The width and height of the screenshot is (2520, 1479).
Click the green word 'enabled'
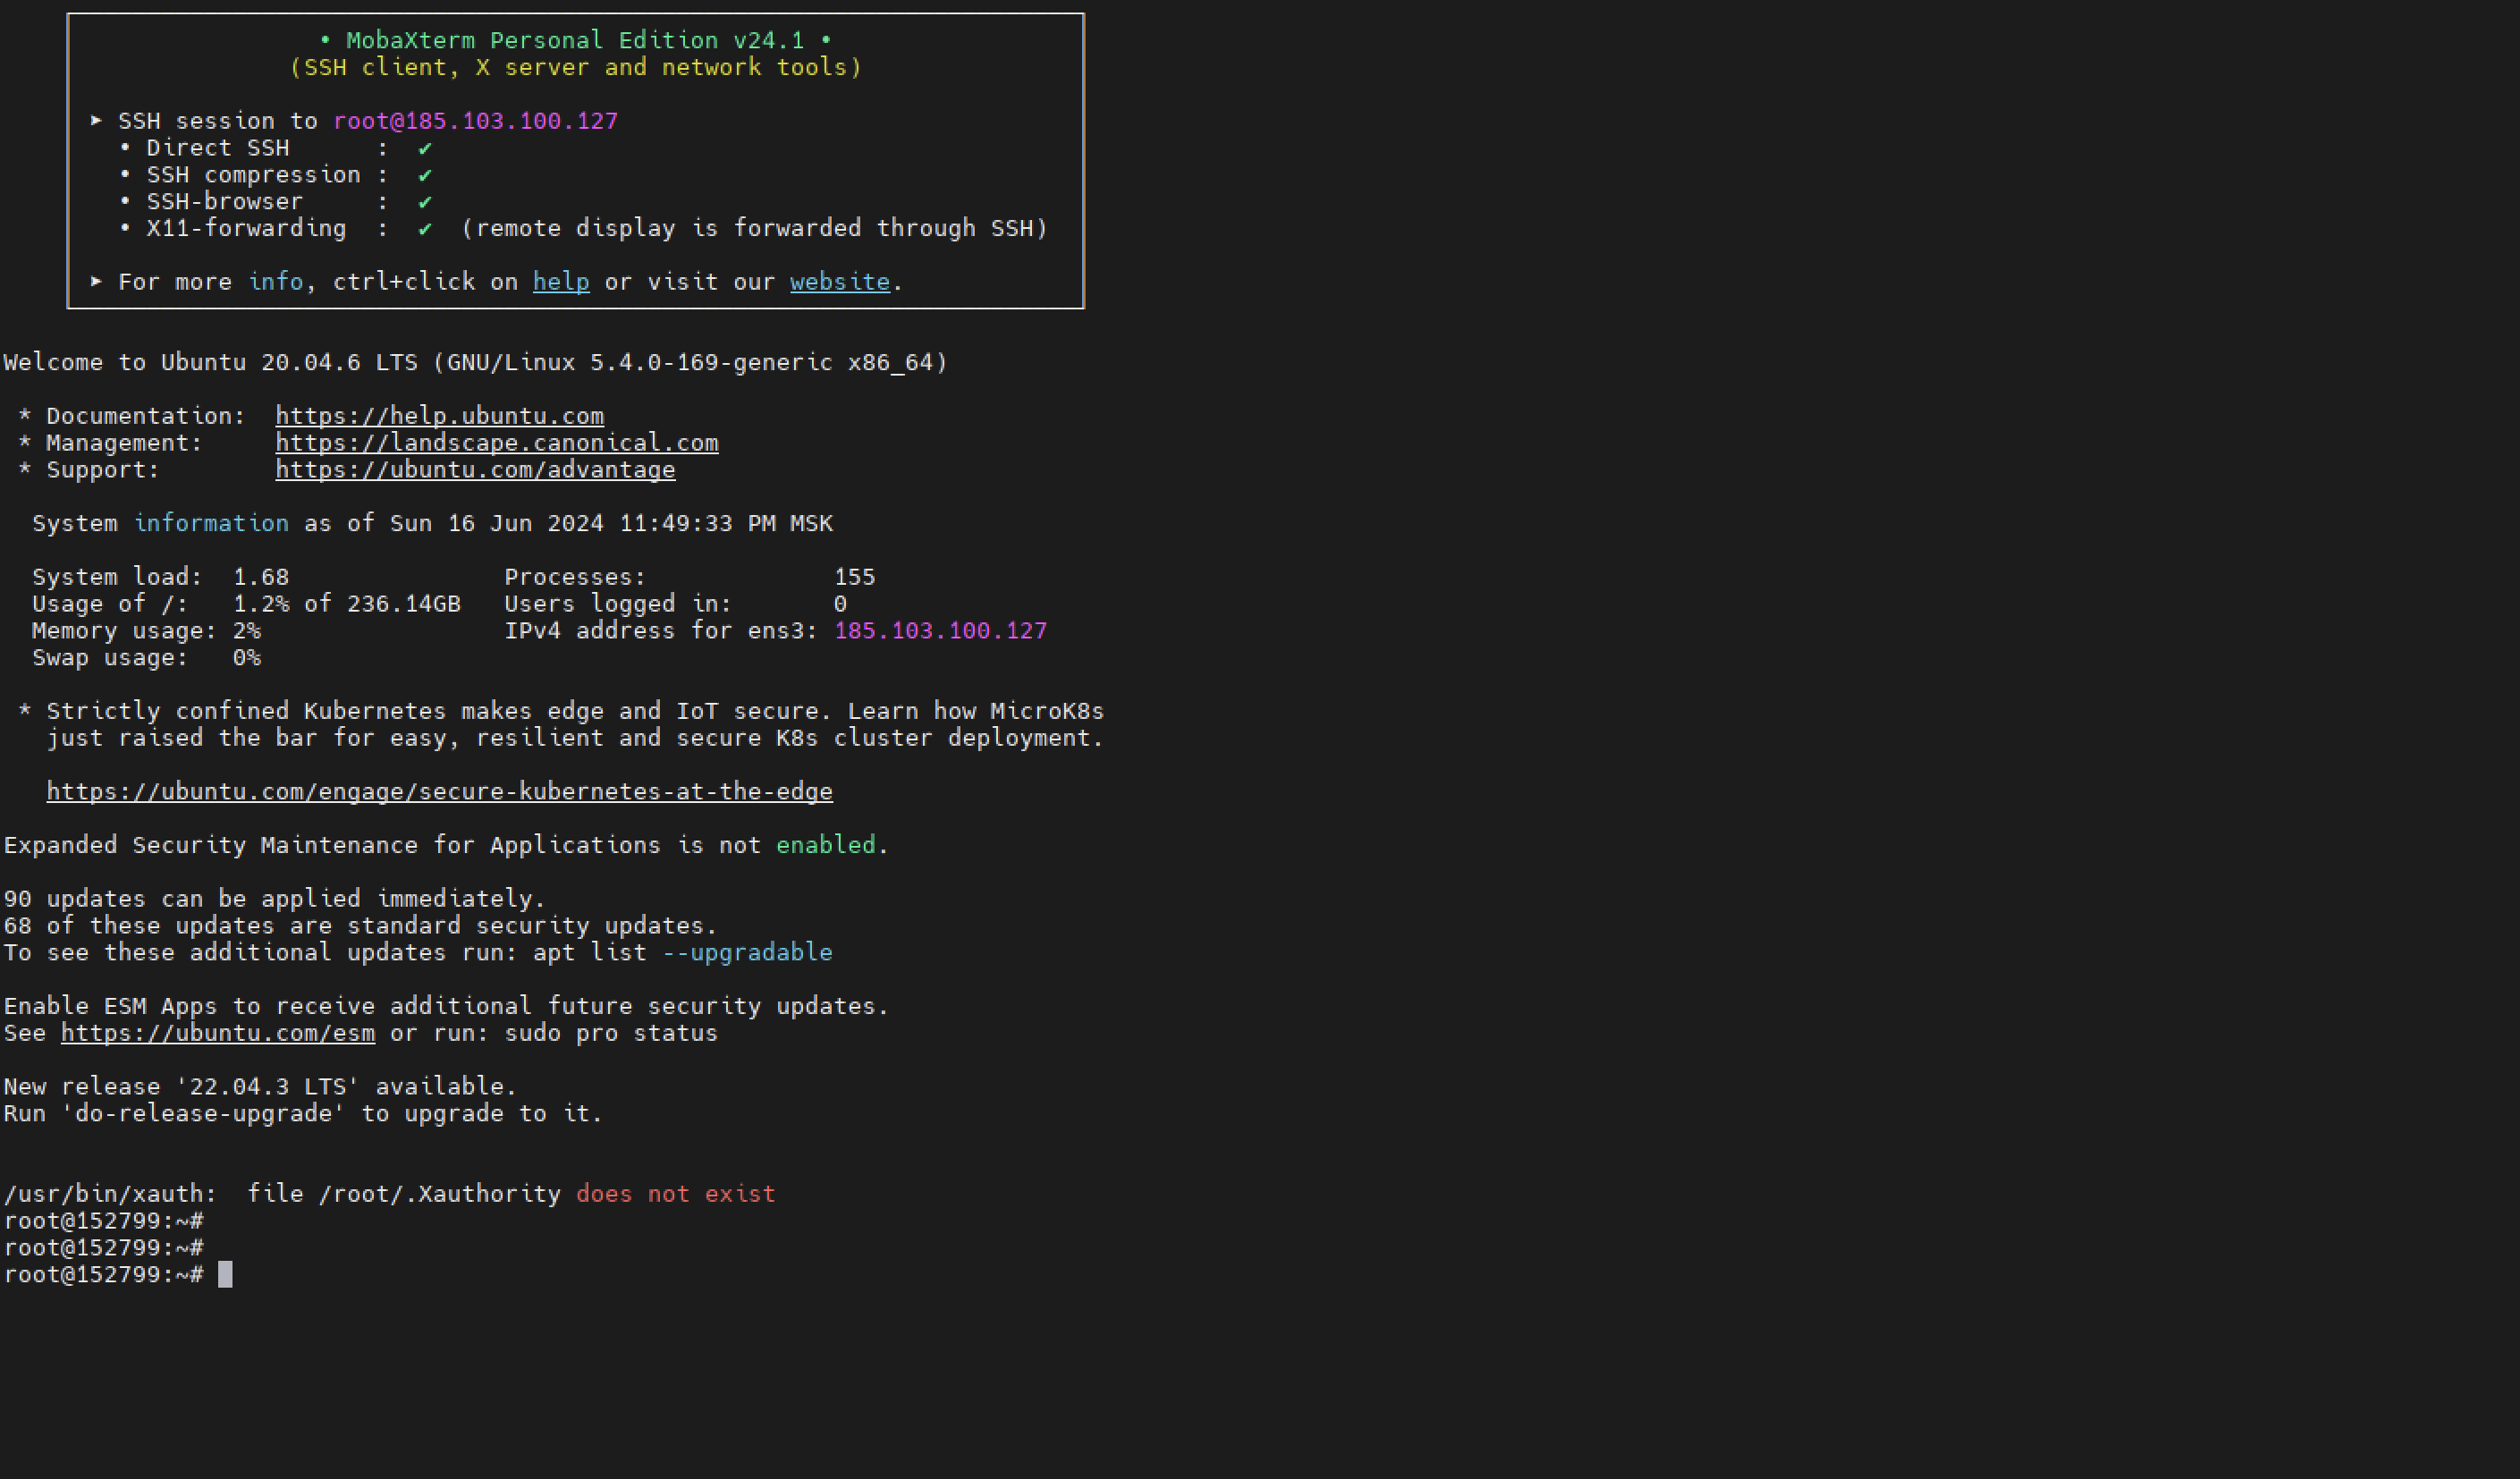tap(826, 845)
